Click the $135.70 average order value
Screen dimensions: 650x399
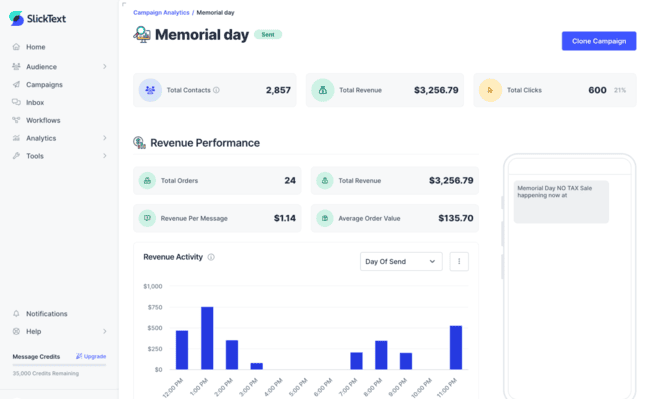456,218
